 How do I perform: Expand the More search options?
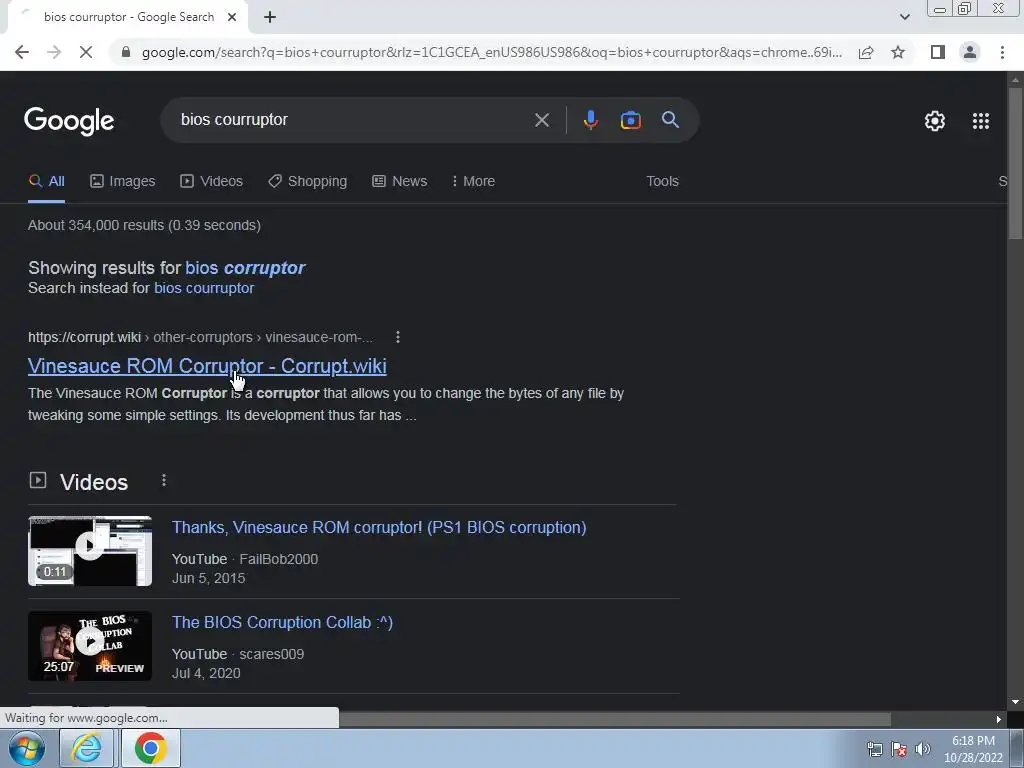pos(473,182)
